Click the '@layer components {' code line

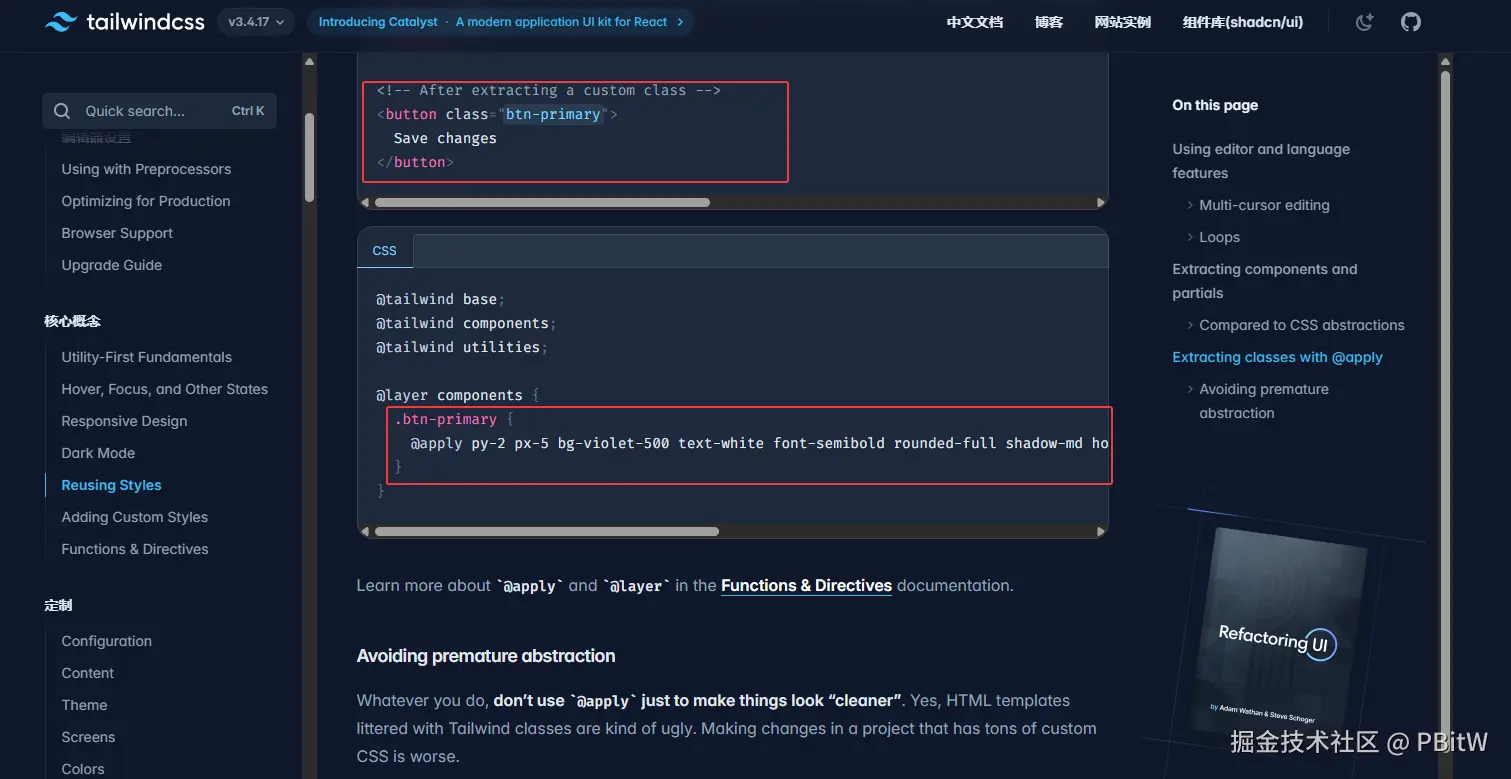click(x=458, y=395)
